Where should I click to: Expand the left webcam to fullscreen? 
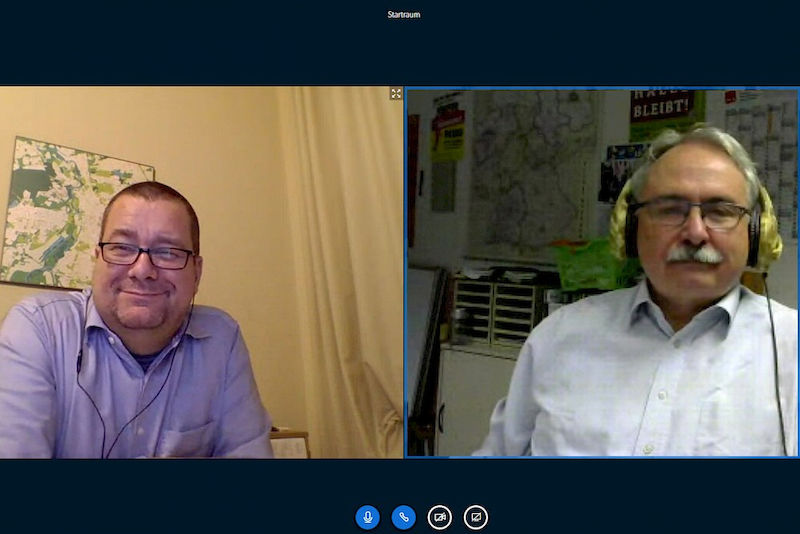click(396, 94)
